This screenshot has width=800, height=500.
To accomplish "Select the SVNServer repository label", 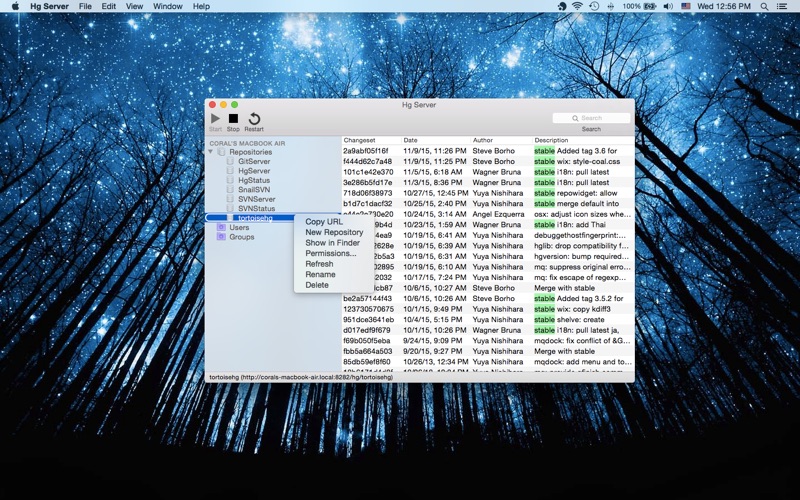I will [257, 199].
